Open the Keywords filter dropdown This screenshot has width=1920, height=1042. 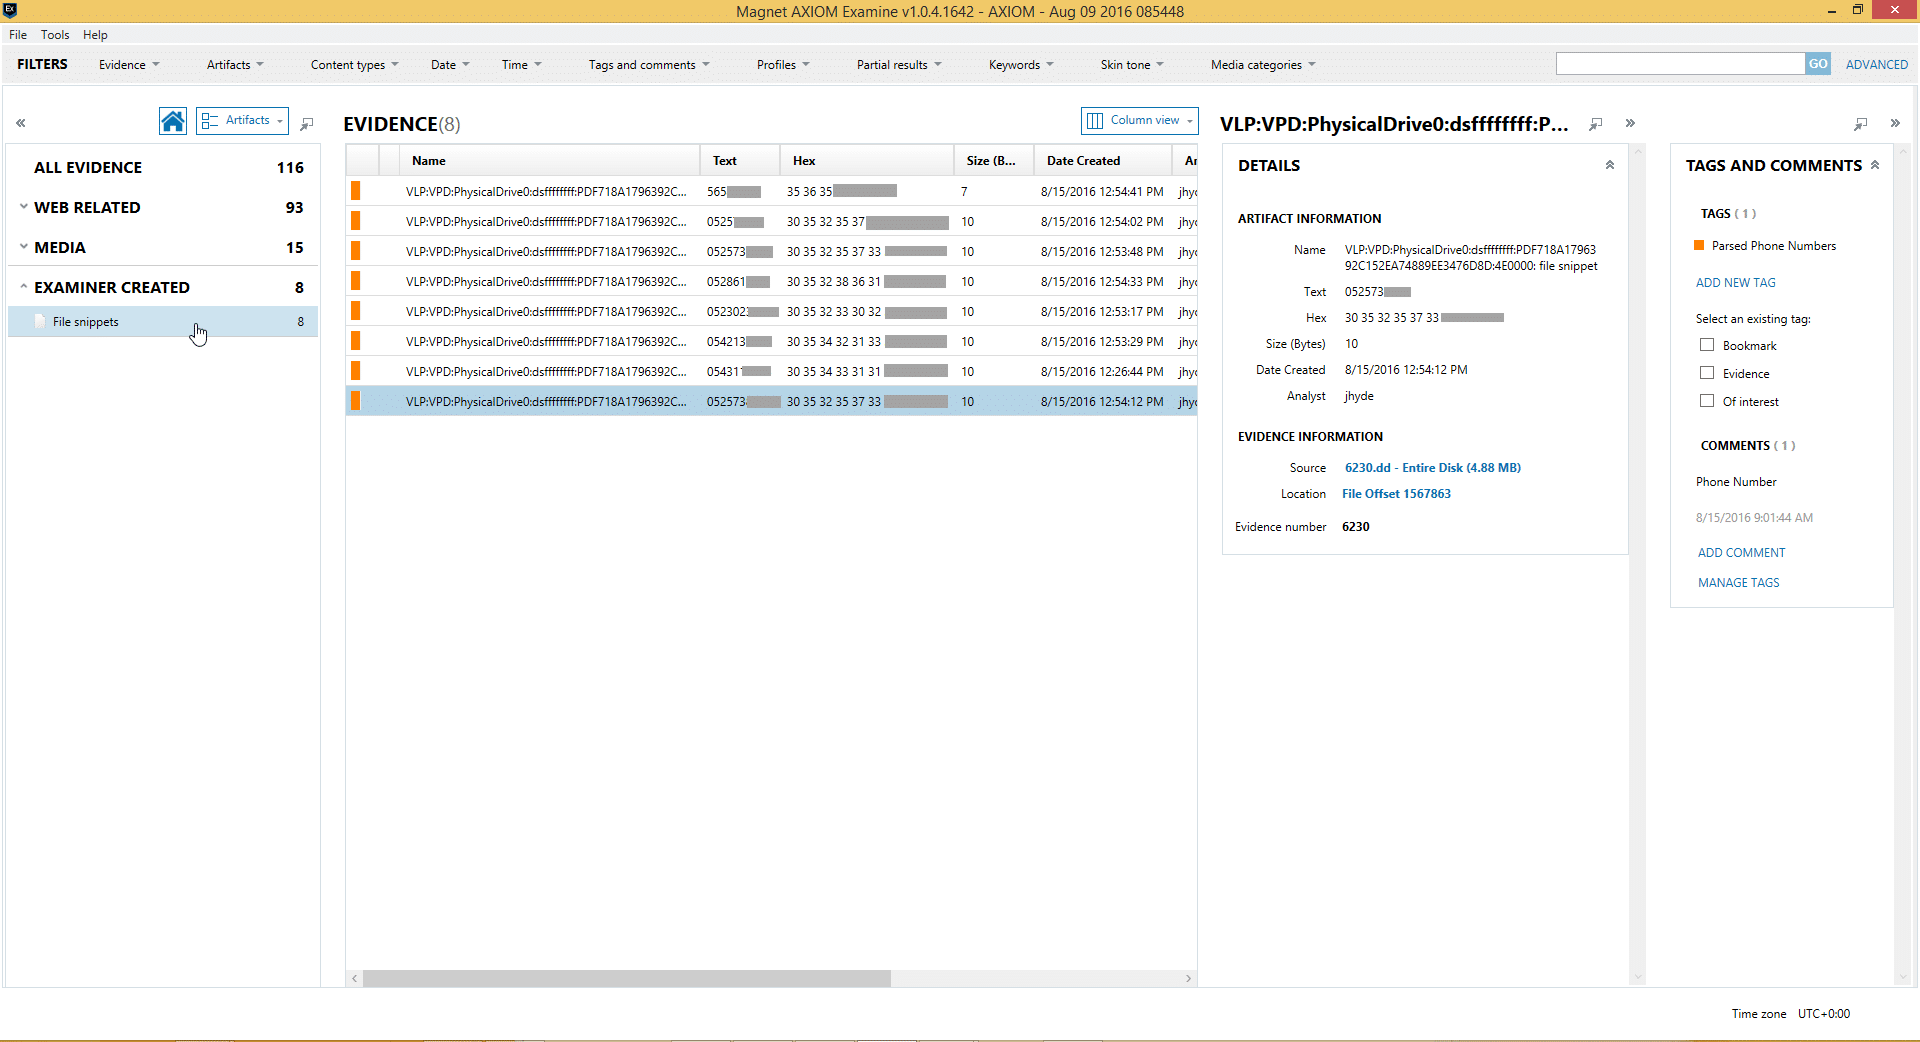coord(1021,65)
